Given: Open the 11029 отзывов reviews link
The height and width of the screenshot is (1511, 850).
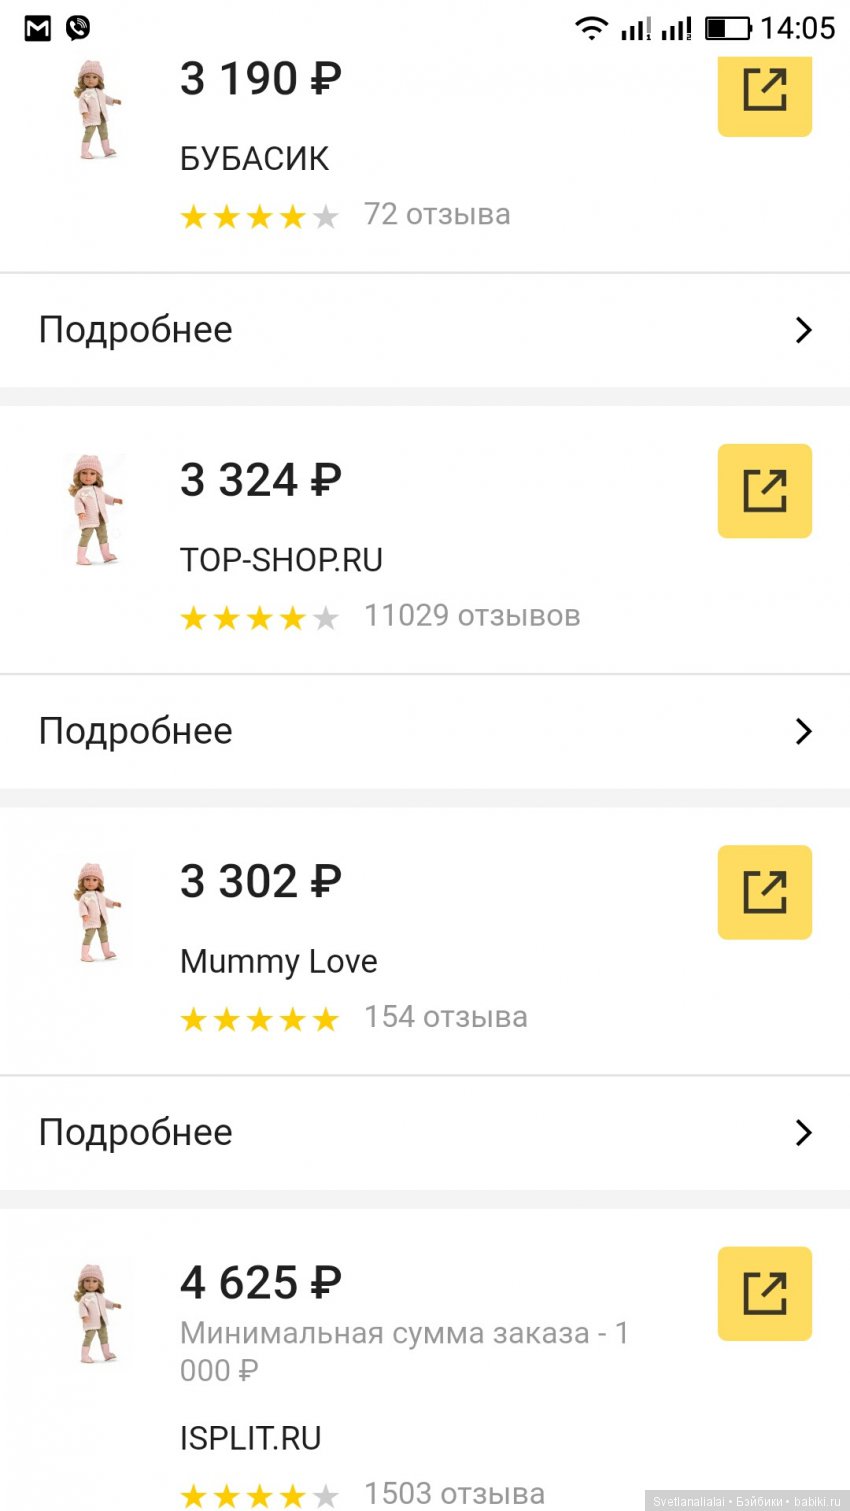Looking at the screenshot, I should [472, 616].
